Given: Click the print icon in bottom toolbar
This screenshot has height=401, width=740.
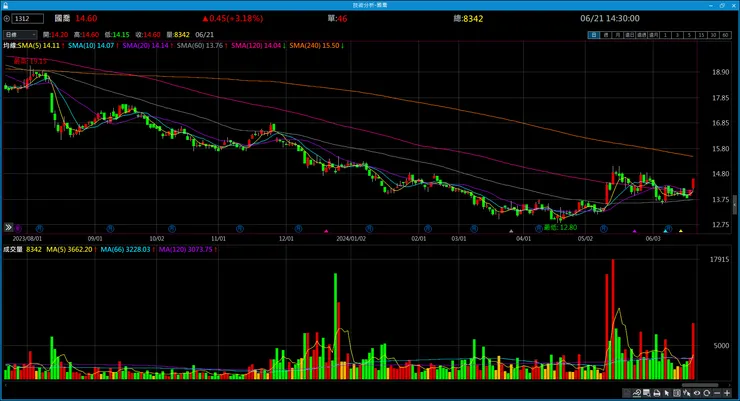Looking at the screenshot, I should 657,393.
